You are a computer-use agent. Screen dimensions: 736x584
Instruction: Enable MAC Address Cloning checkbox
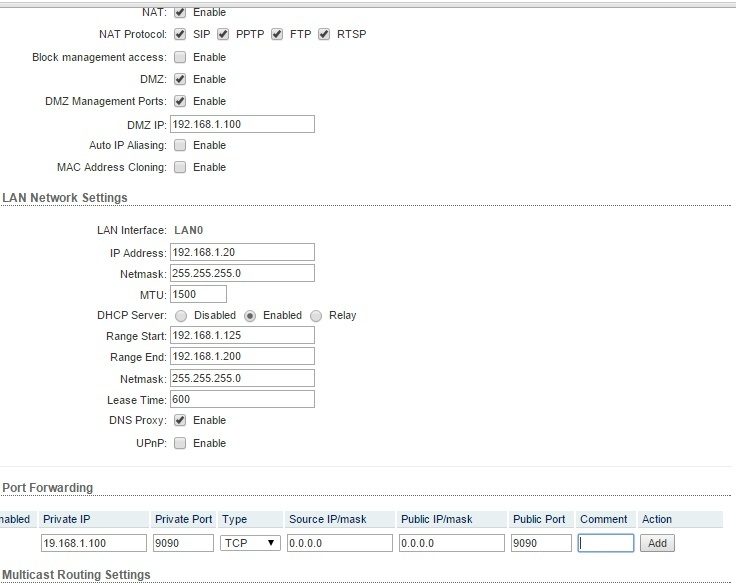click(x=180, y=167)
